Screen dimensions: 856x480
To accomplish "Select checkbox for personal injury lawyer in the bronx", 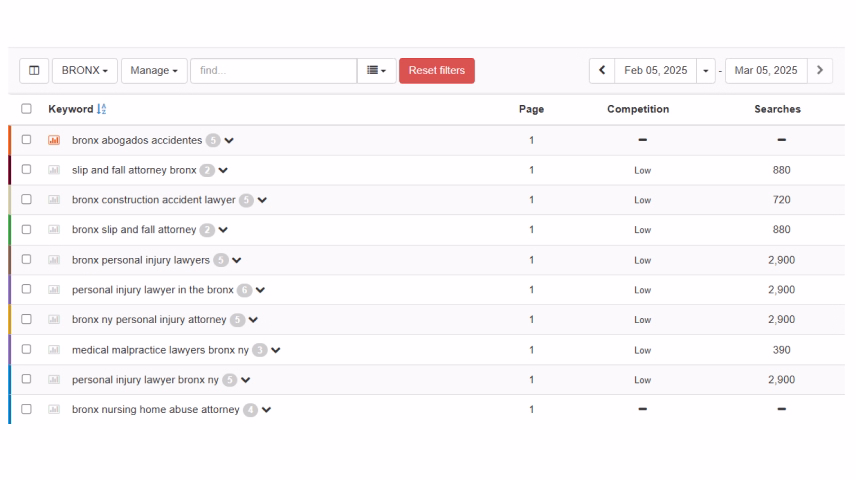I will click(26, 289).
